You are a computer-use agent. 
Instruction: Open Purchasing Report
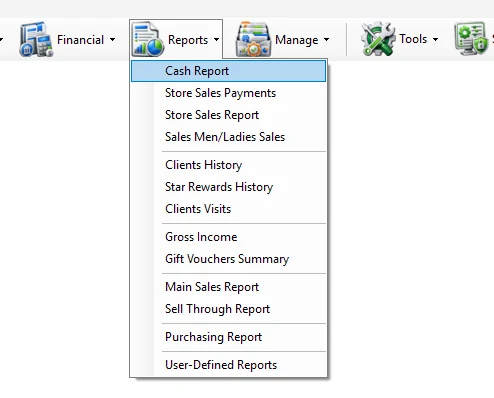click(x=228, y=337)
